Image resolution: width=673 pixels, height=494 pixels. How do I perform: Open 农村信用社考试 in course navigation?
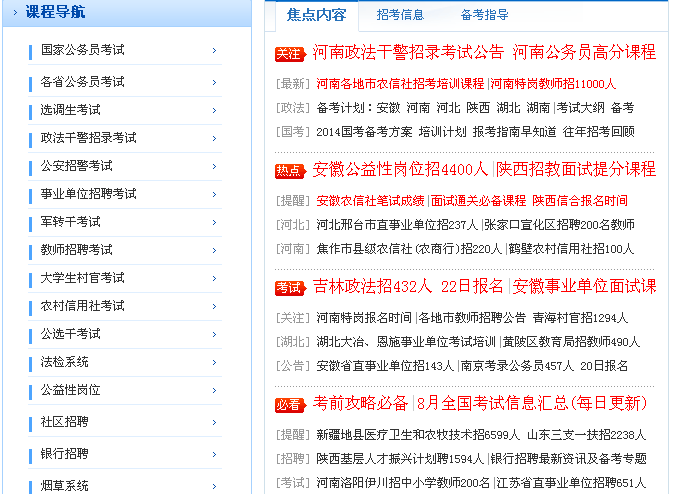point(82,306)
